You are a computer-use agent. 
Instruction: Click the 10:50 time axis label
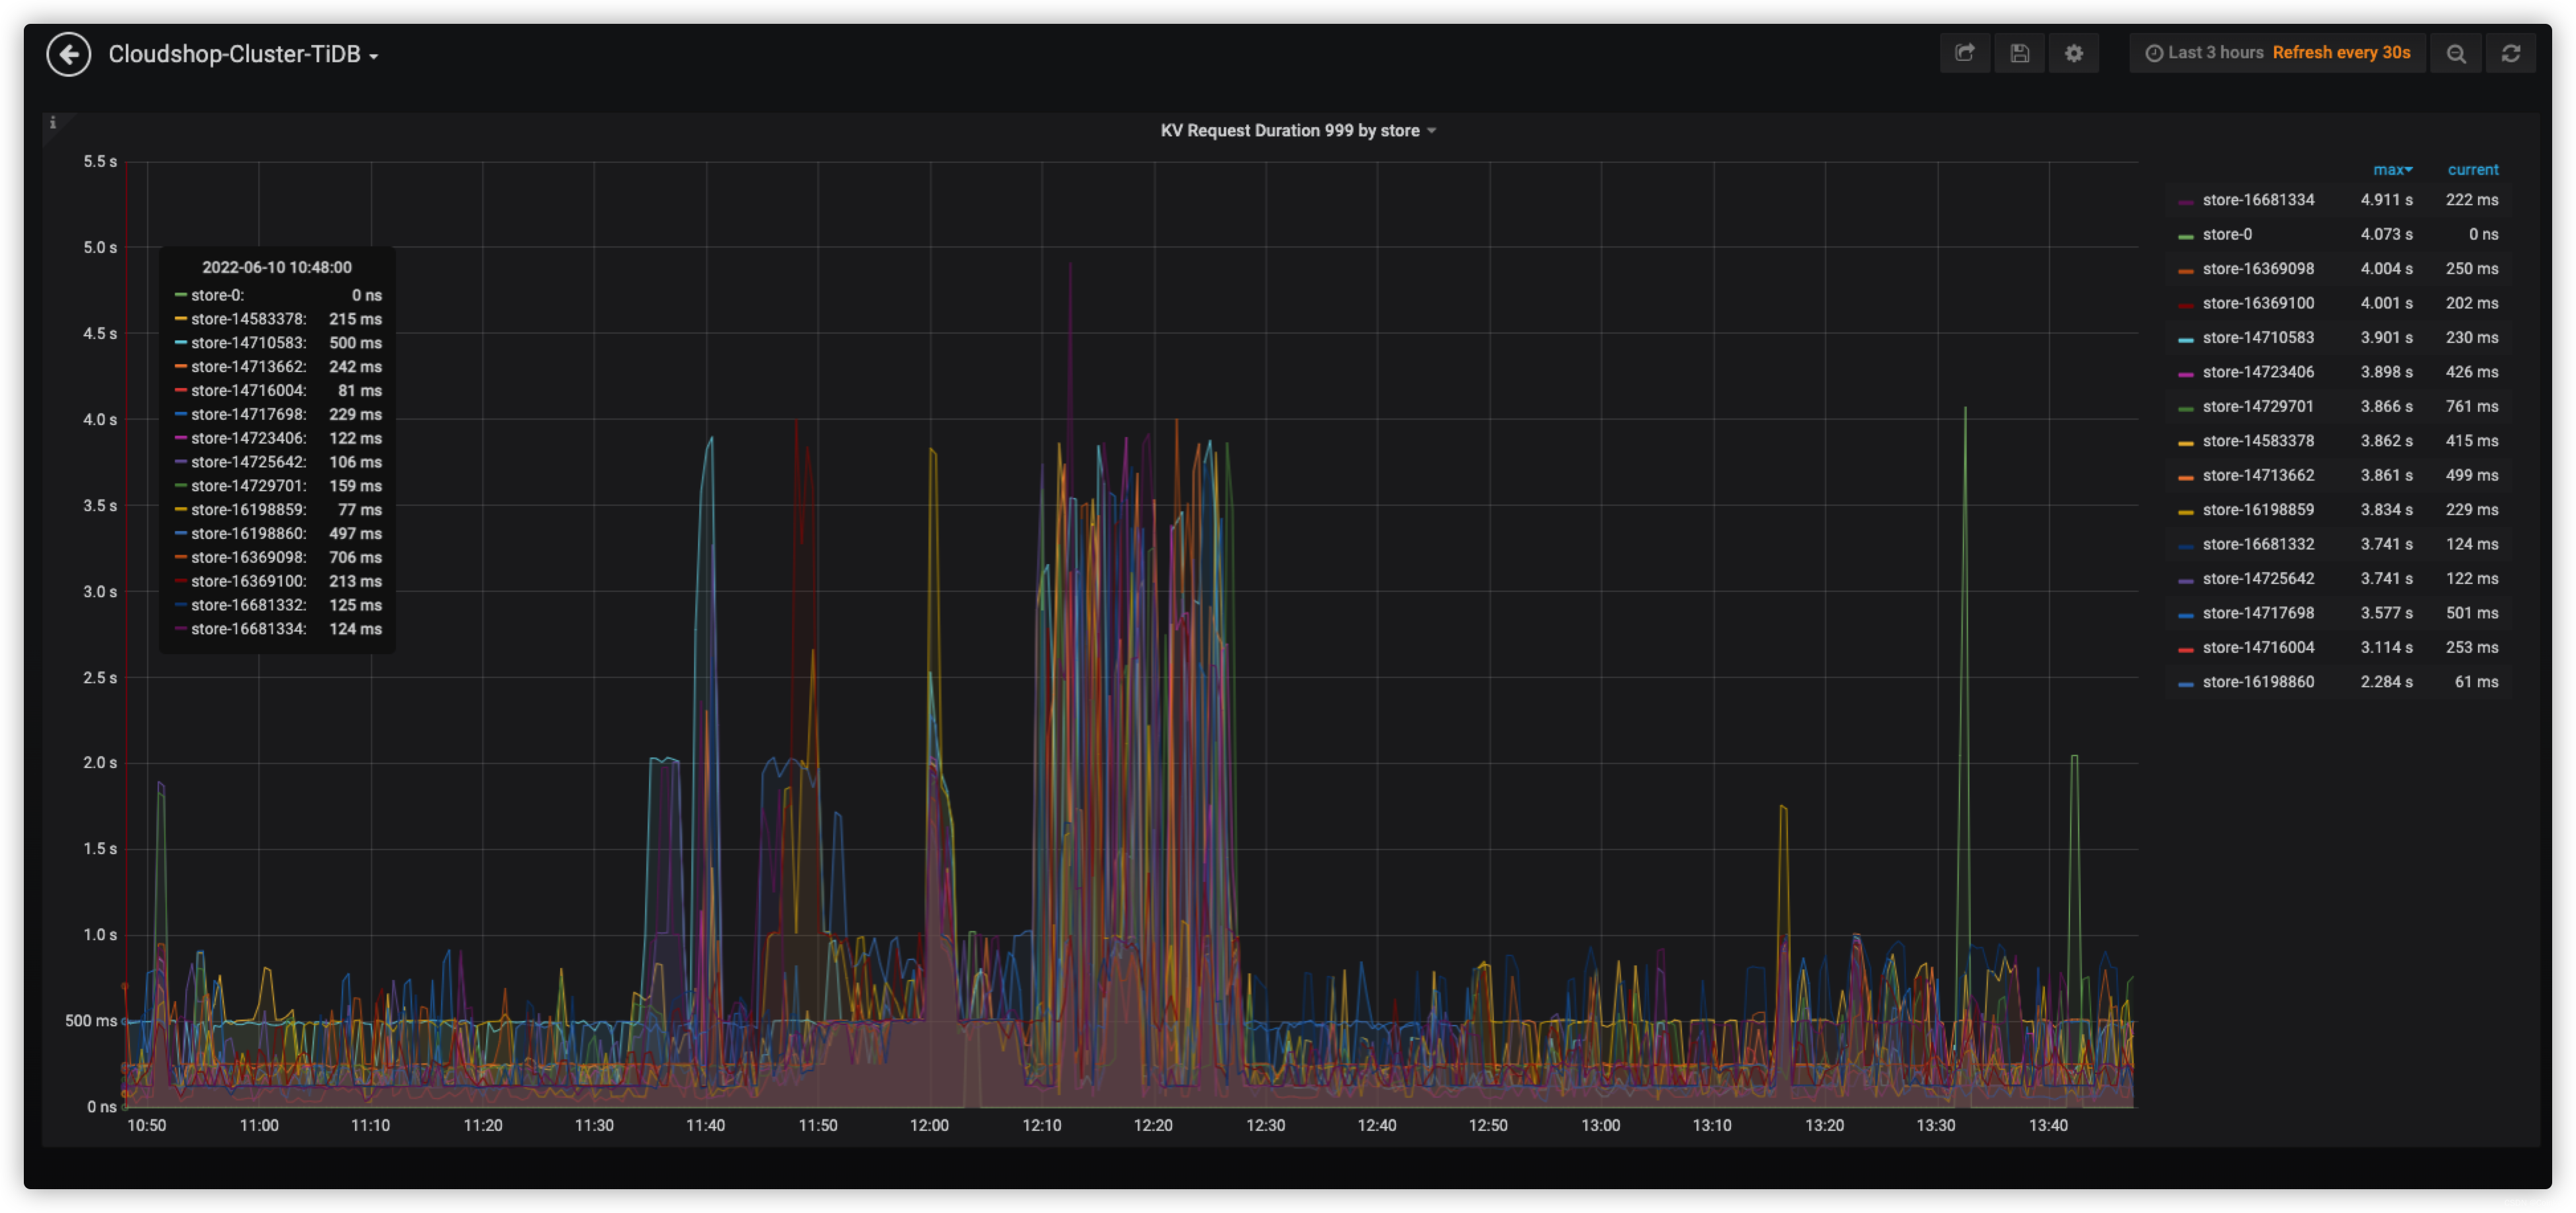pyautogui.click(x=147, y=1126)
